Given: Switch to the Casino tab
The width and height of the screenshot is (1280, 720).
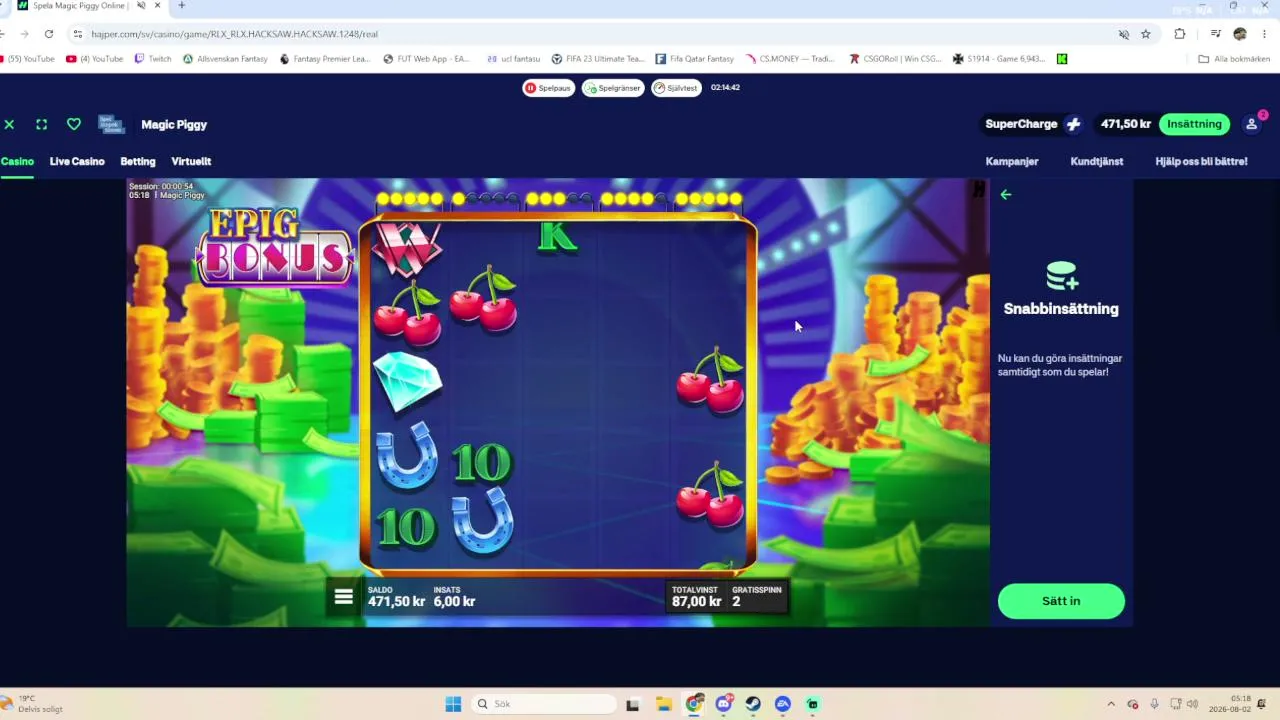Looking at the screenshot, I should pyautogui.click(x=17, y=161).
